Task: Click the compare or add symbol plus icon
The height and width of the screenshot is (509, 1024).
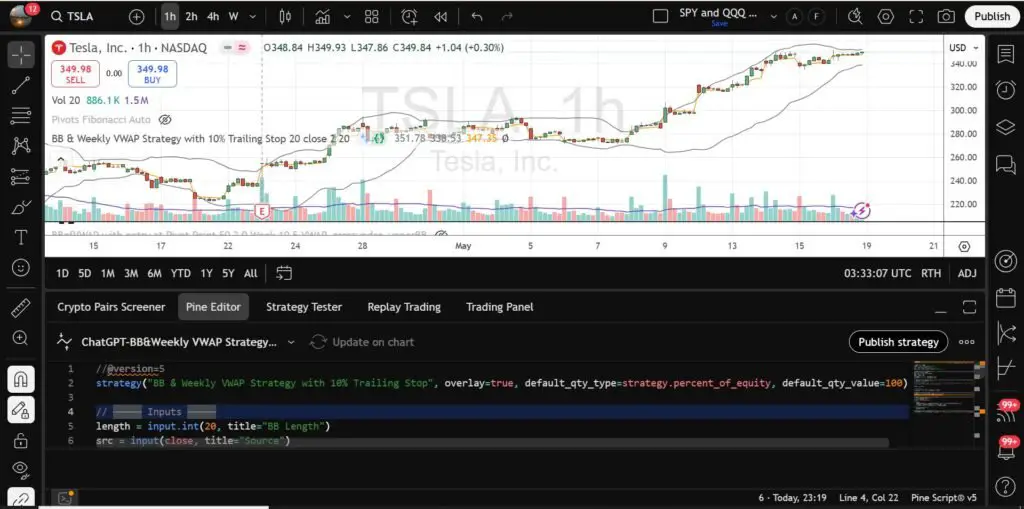Action: pos(136,17)
